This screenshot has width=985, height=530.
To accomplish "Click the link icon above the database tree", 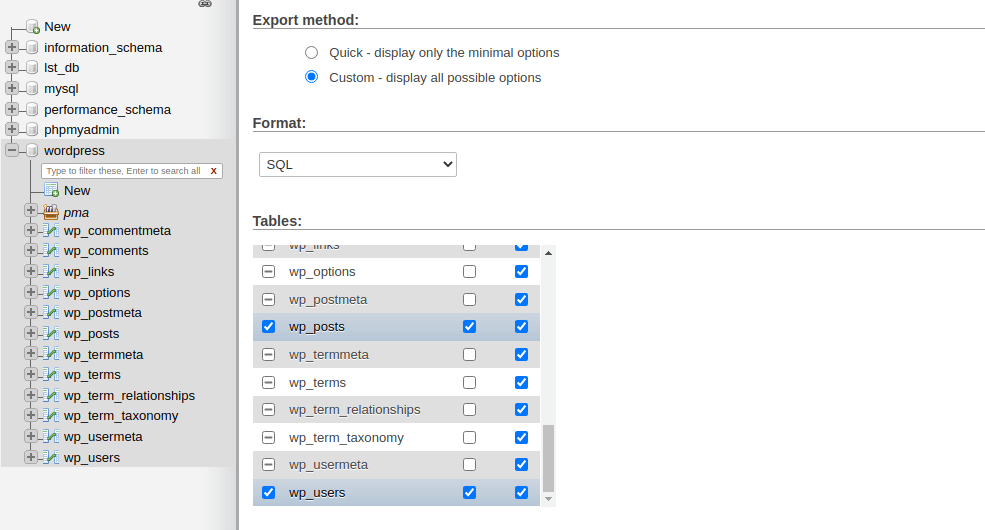I will [x=205, y=3].
